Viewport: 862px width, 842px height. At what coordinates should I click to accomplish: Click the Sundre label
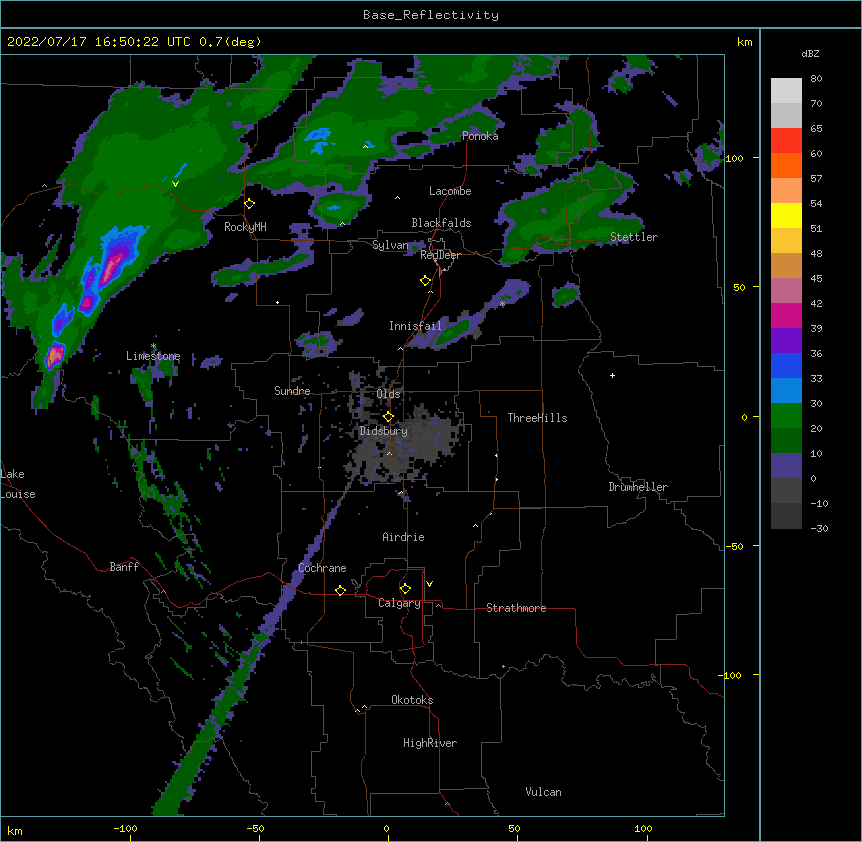(292, 391)
